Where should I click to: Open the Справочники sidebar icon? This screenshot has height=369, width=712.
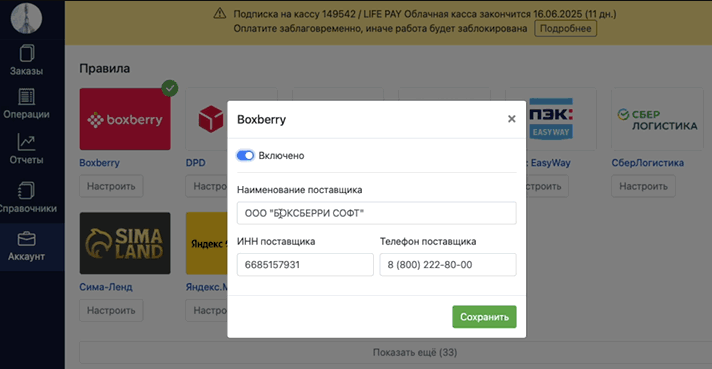tap(26, 191)
